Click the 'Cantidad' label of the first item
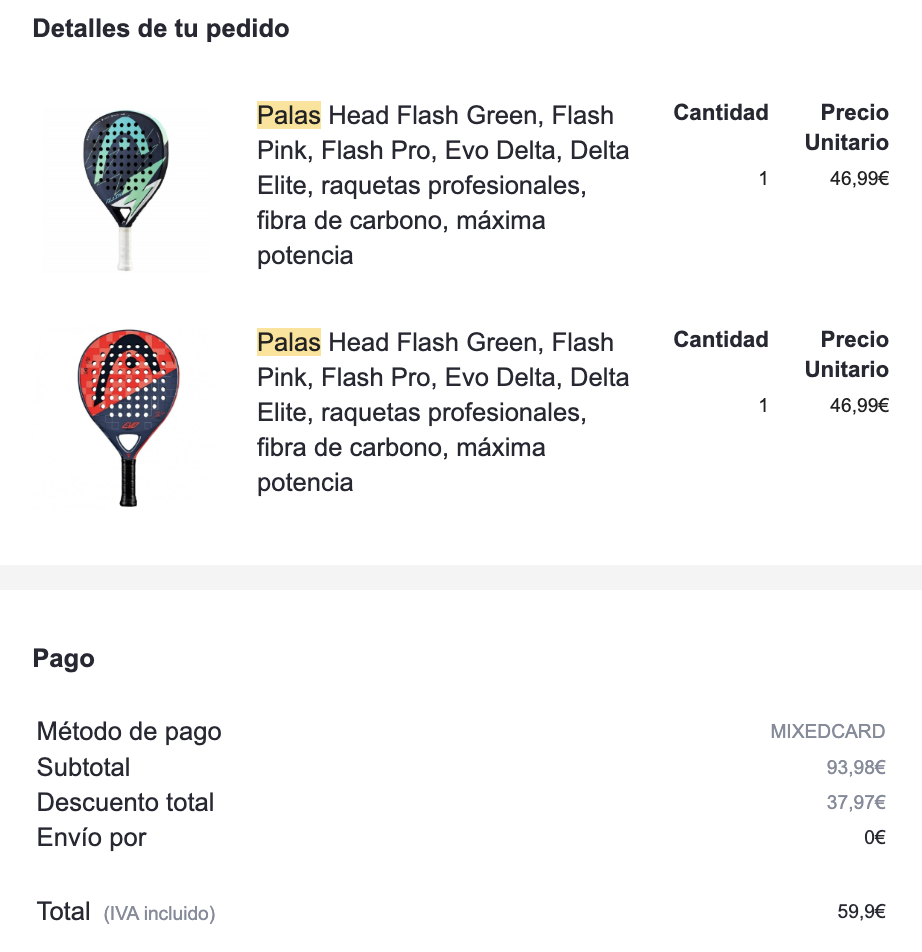The height and width of the screenshot is (952, 922). (720, 113)
